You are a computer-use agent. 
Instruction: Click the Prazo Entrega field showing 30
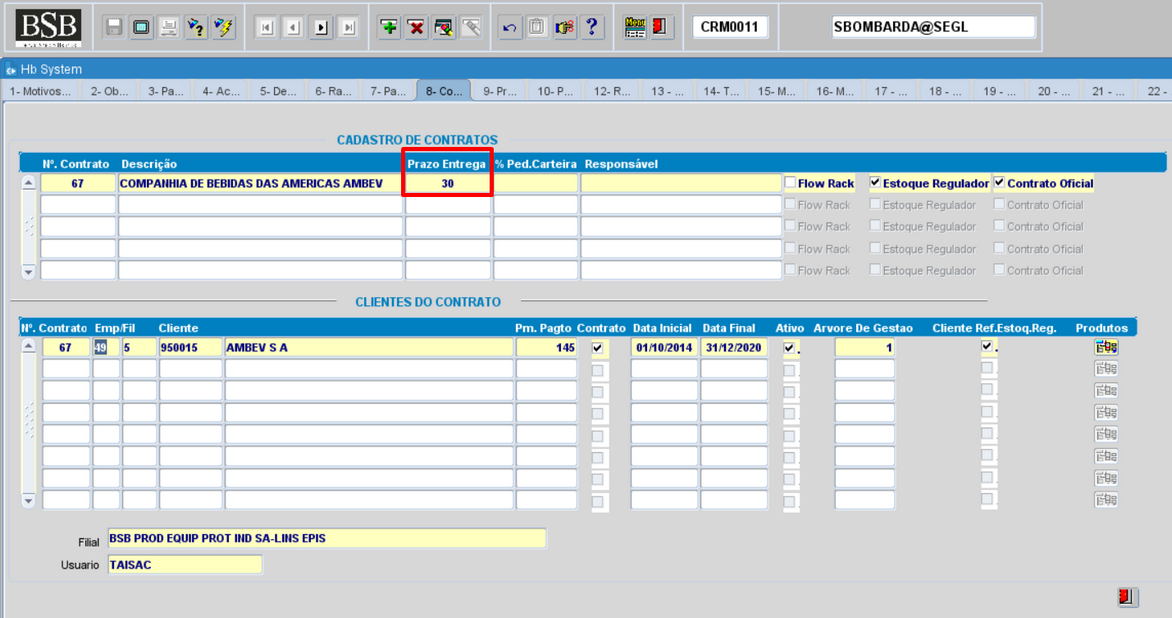[x=448, y=184]
